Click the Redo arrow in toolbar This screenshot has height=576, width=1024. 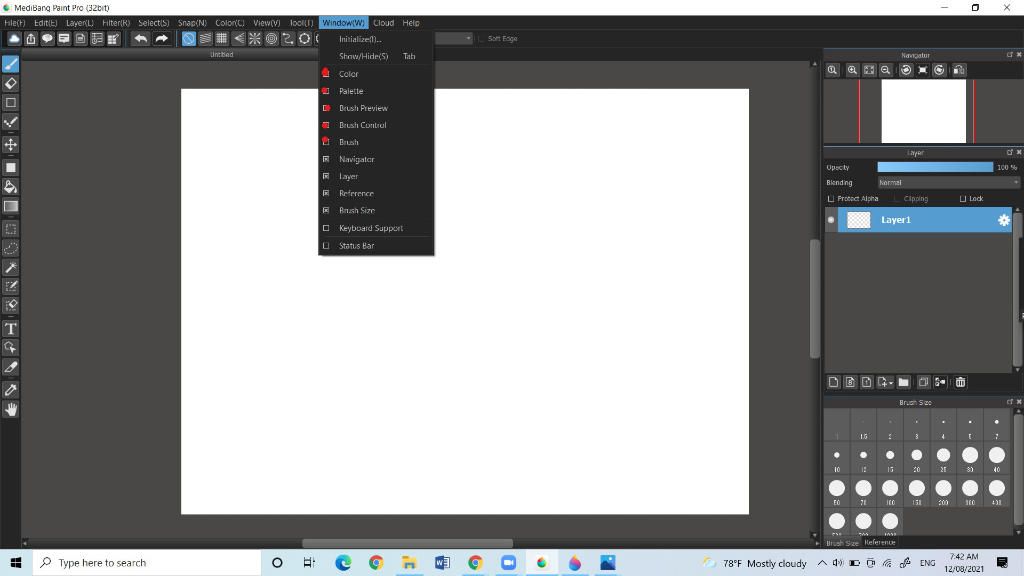[x=161, y=39]
